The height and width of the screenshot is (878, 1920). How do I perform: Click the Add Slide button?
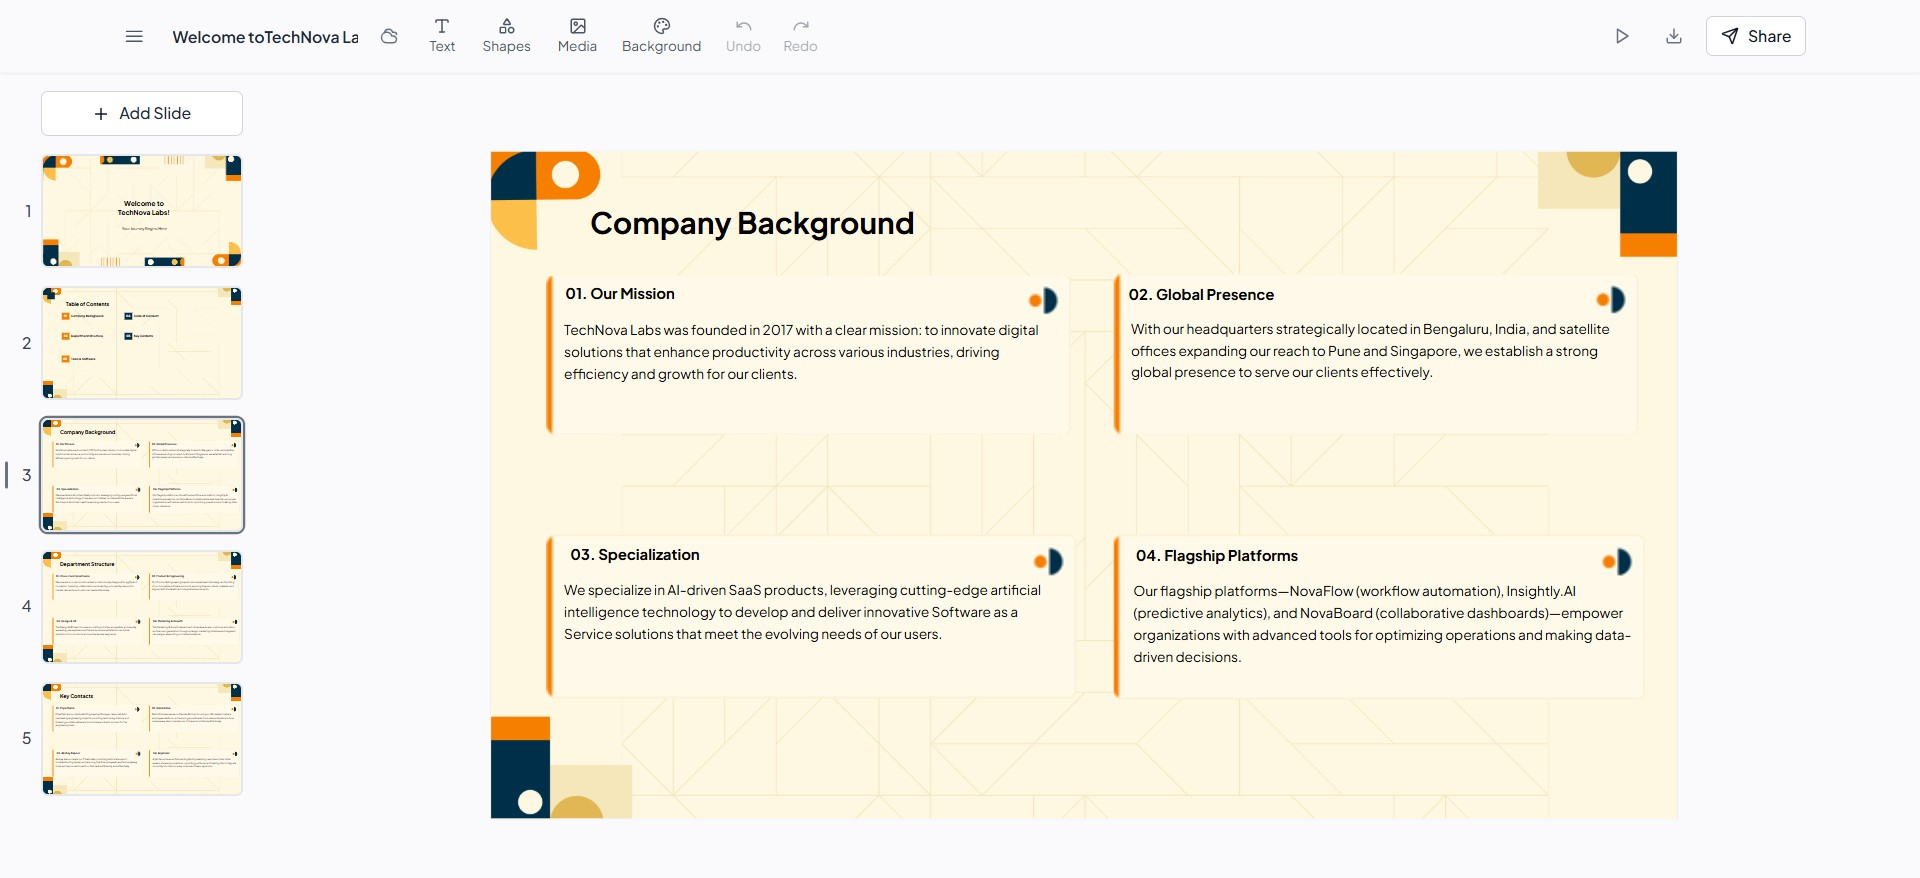[x=142, y=114]
